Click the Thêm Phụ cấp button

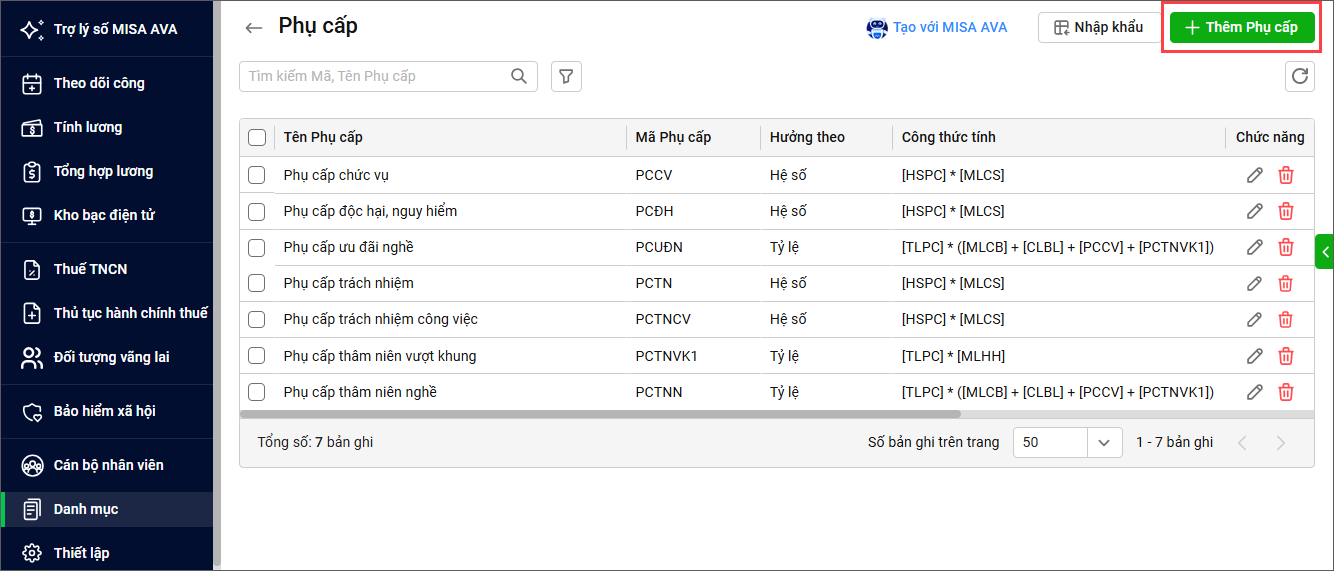[1242, 28]
